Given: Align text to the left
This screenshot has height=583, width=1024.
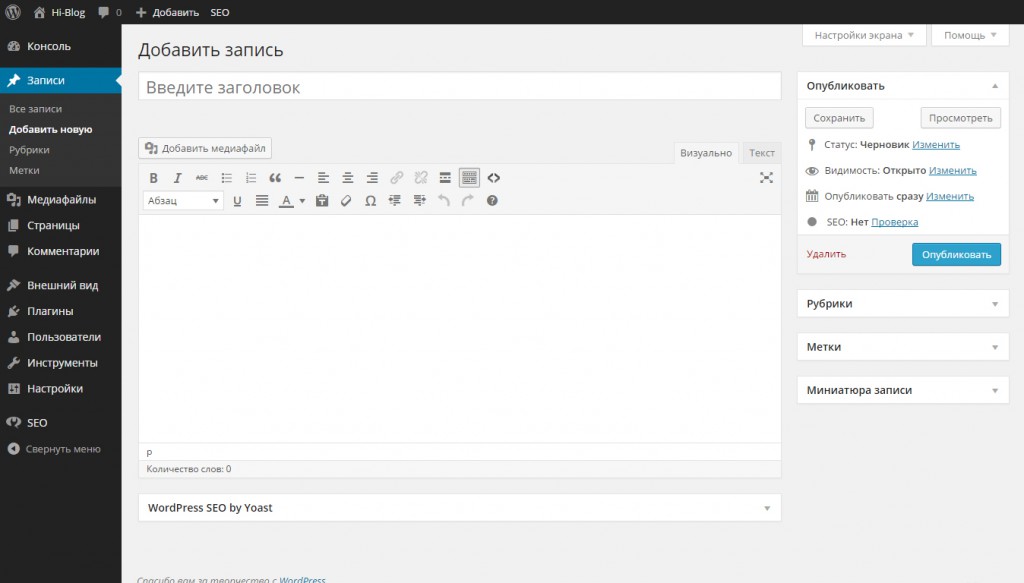Looking at the screenshot, I should [x=323, y=178].
